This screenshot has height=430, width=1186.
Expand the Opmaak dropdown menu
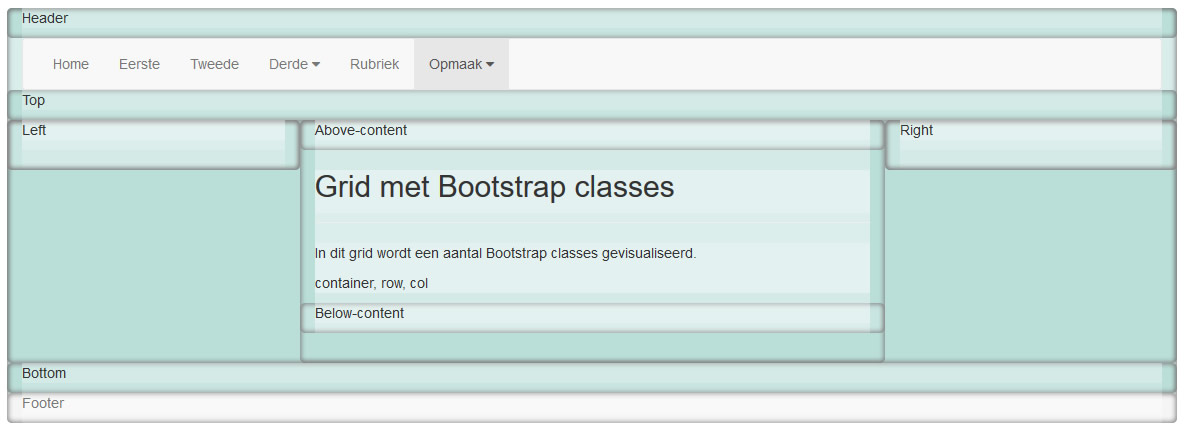click(x=461, y=64)
